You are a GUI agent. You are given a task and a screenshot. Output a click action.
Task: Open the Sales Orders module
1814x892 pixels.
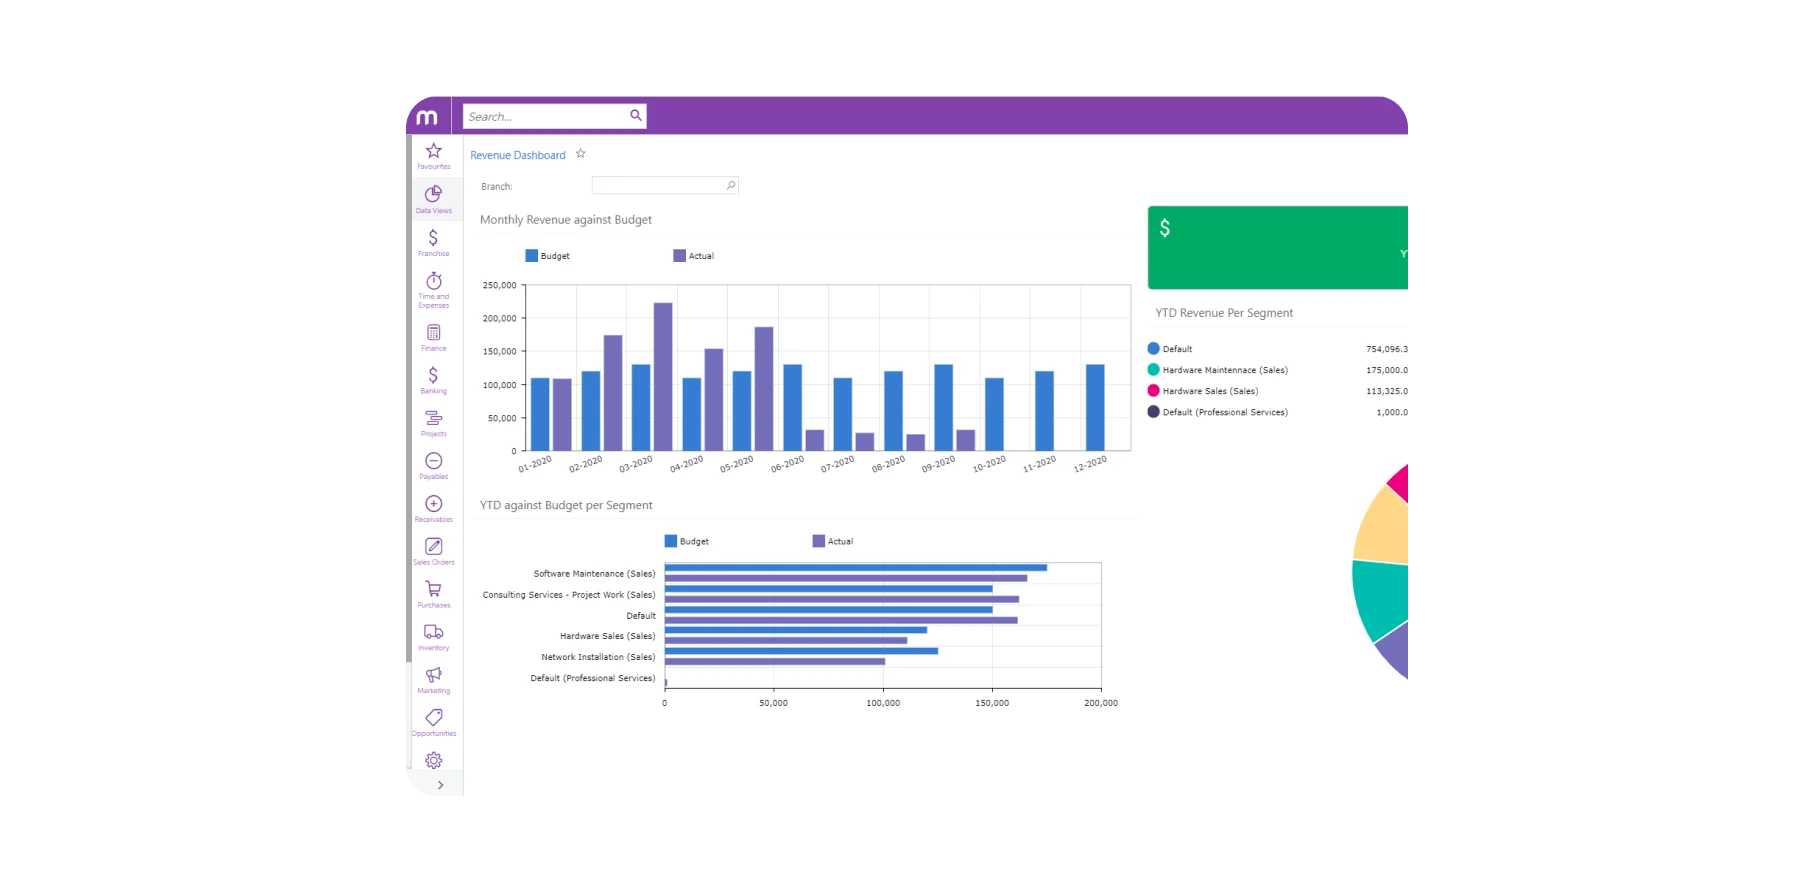(x=434, y=552)
